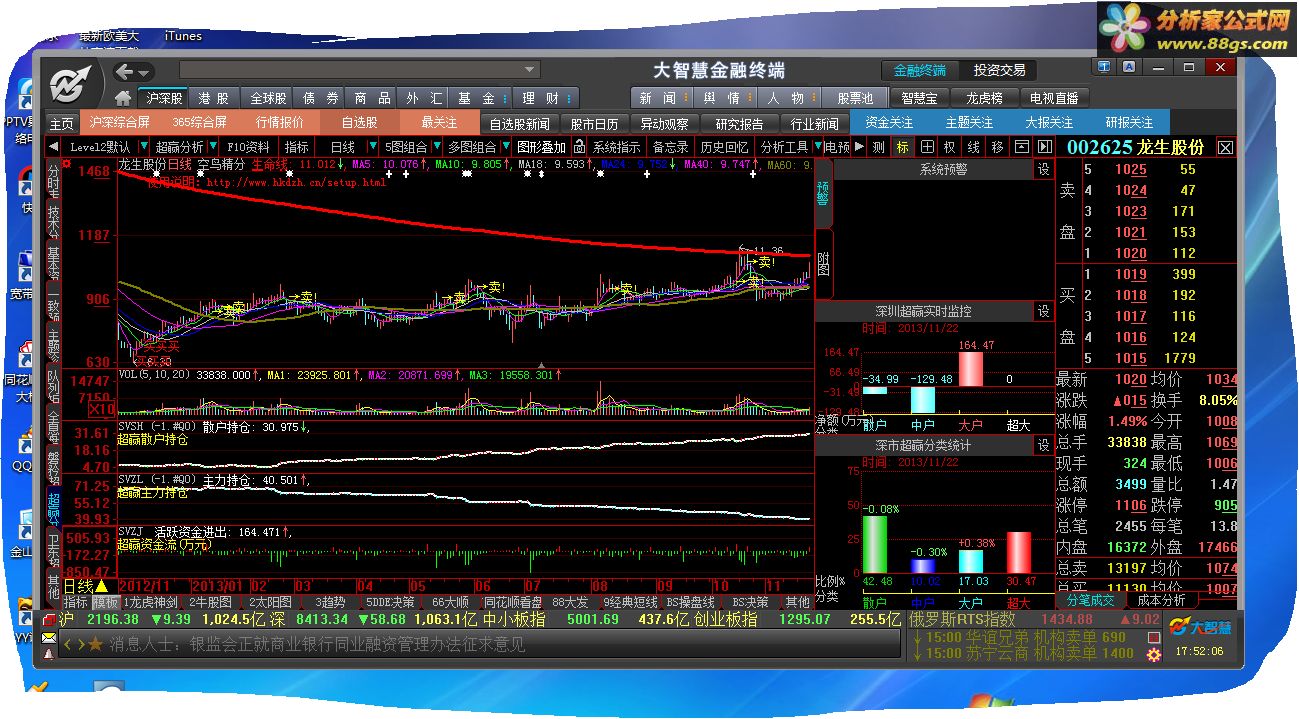This screenshot has height=719, width=1299.
Task: Select the 模板 bottom chart tab
Action: coord(106,603)
